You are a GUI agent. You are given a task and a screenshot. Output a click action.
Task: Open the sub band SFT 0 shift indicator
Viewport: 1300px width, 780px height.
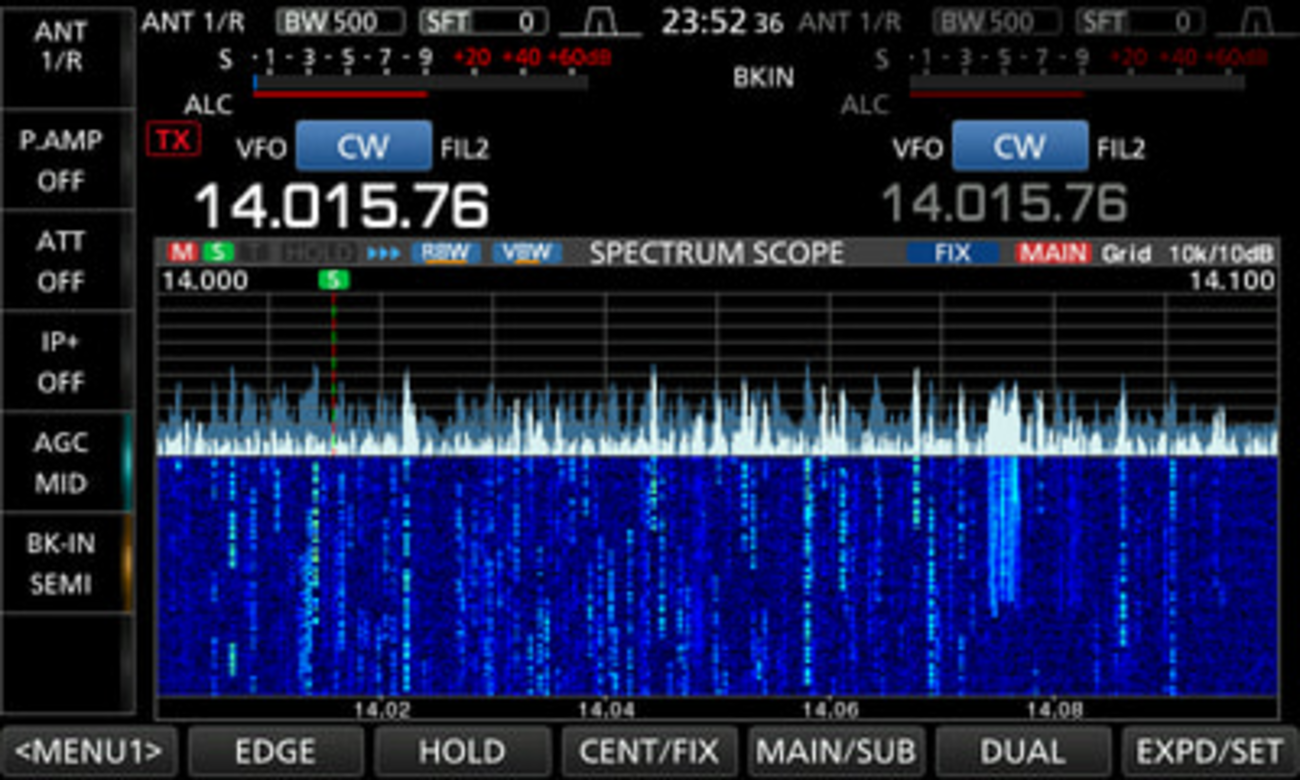point(1141,22)
